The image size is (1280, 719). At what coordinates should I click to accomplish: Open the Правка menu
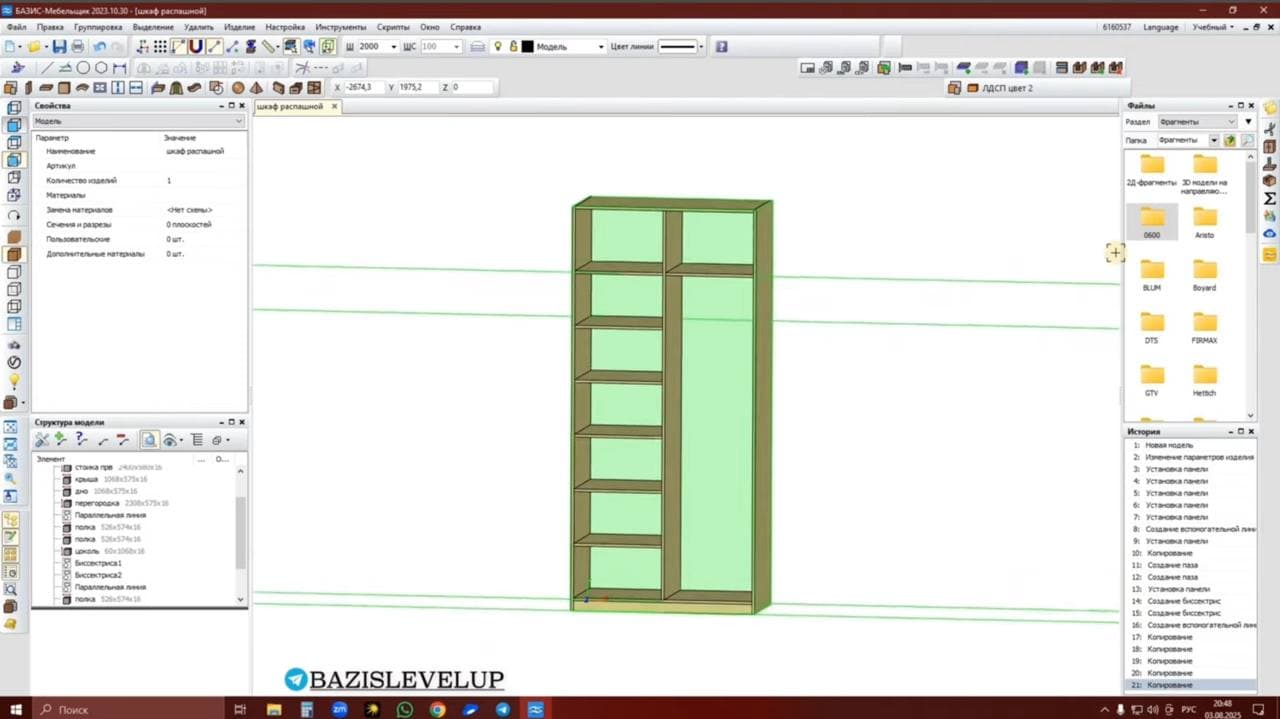(50, 27)
